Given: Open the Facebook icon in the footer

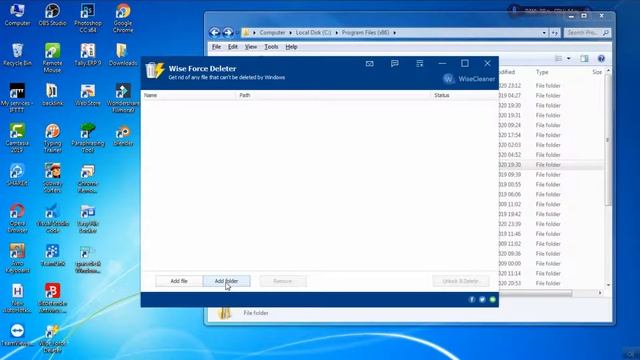Looking at the screenshot, I should tap(472, 300).
